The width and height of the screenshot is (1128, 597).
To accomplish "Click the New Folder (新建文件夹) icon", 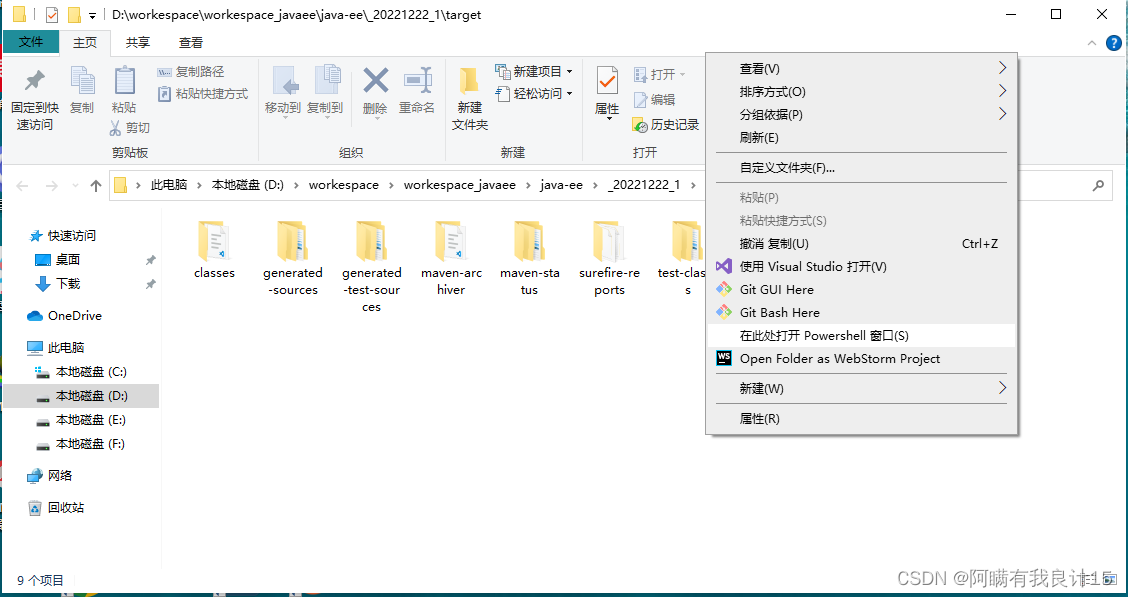I will 470,82.
